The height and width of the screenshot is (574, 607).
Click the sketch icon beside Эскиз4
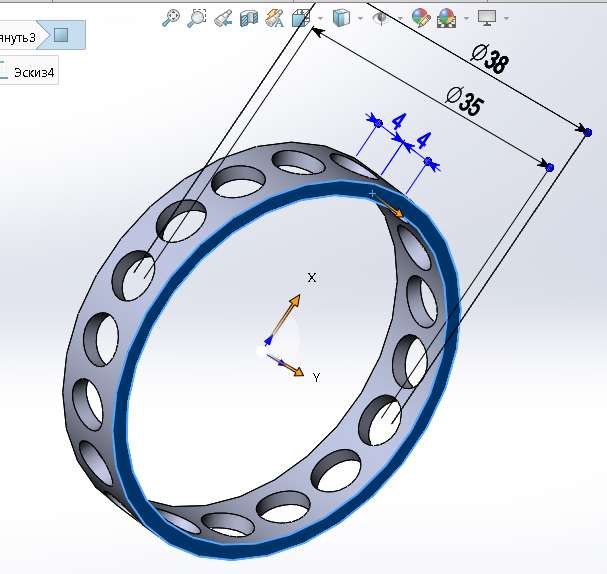point(3,70)
